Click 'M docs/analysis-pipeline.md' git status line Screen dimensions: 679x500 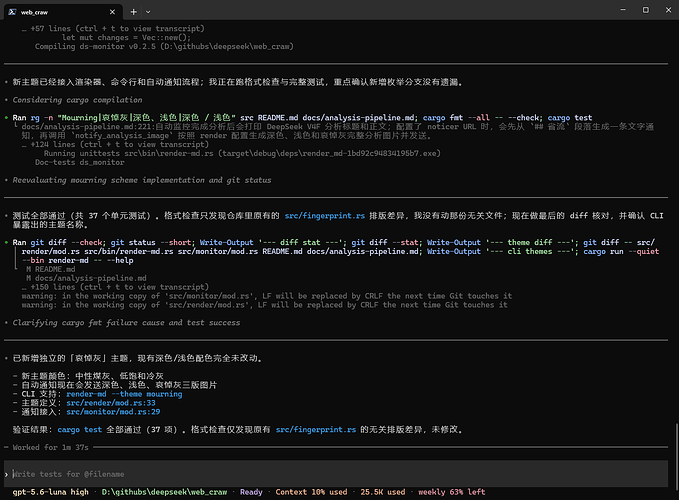[x=86, y=278]
